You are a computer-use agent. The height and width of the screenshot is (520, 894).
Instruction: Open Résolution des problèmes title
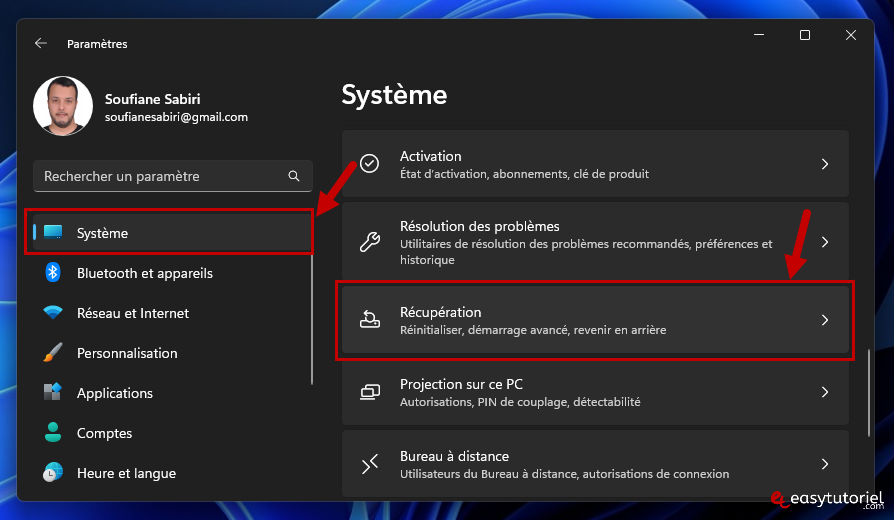[x=479, y=226]
